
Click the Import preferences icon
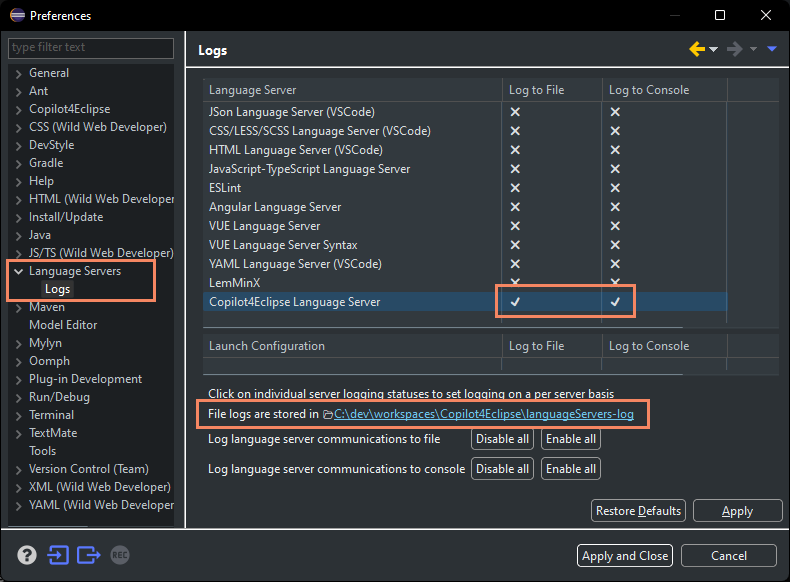[x=58, y=555]
